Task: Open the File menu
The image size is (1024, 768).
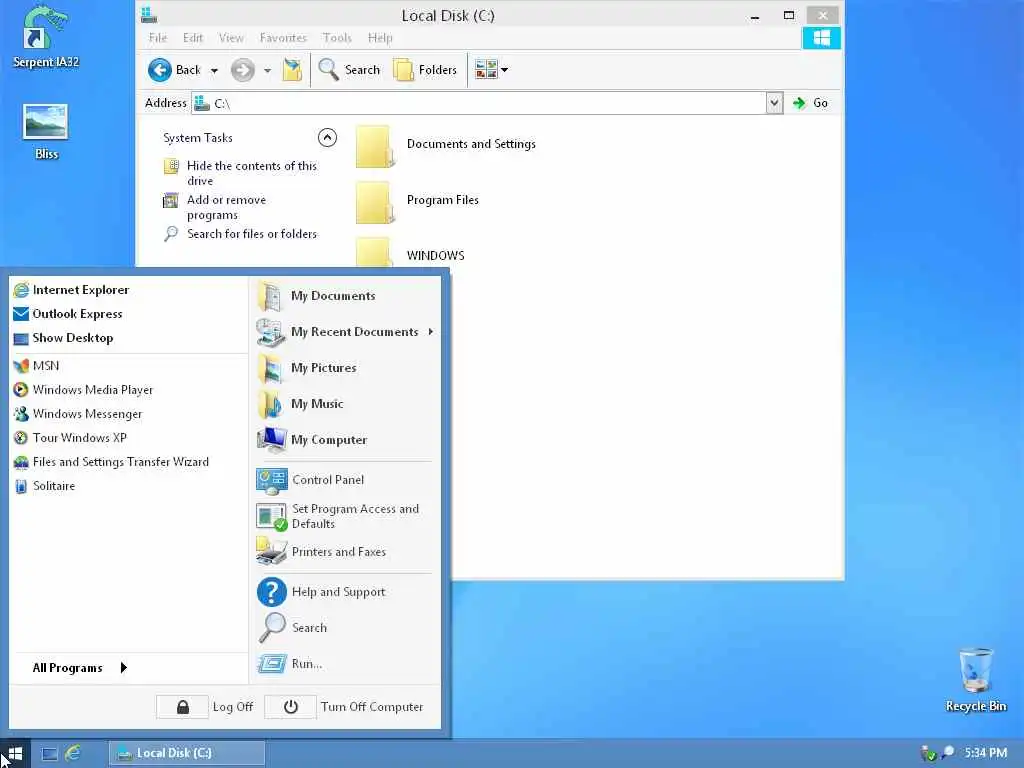Action: coord(158,38)
